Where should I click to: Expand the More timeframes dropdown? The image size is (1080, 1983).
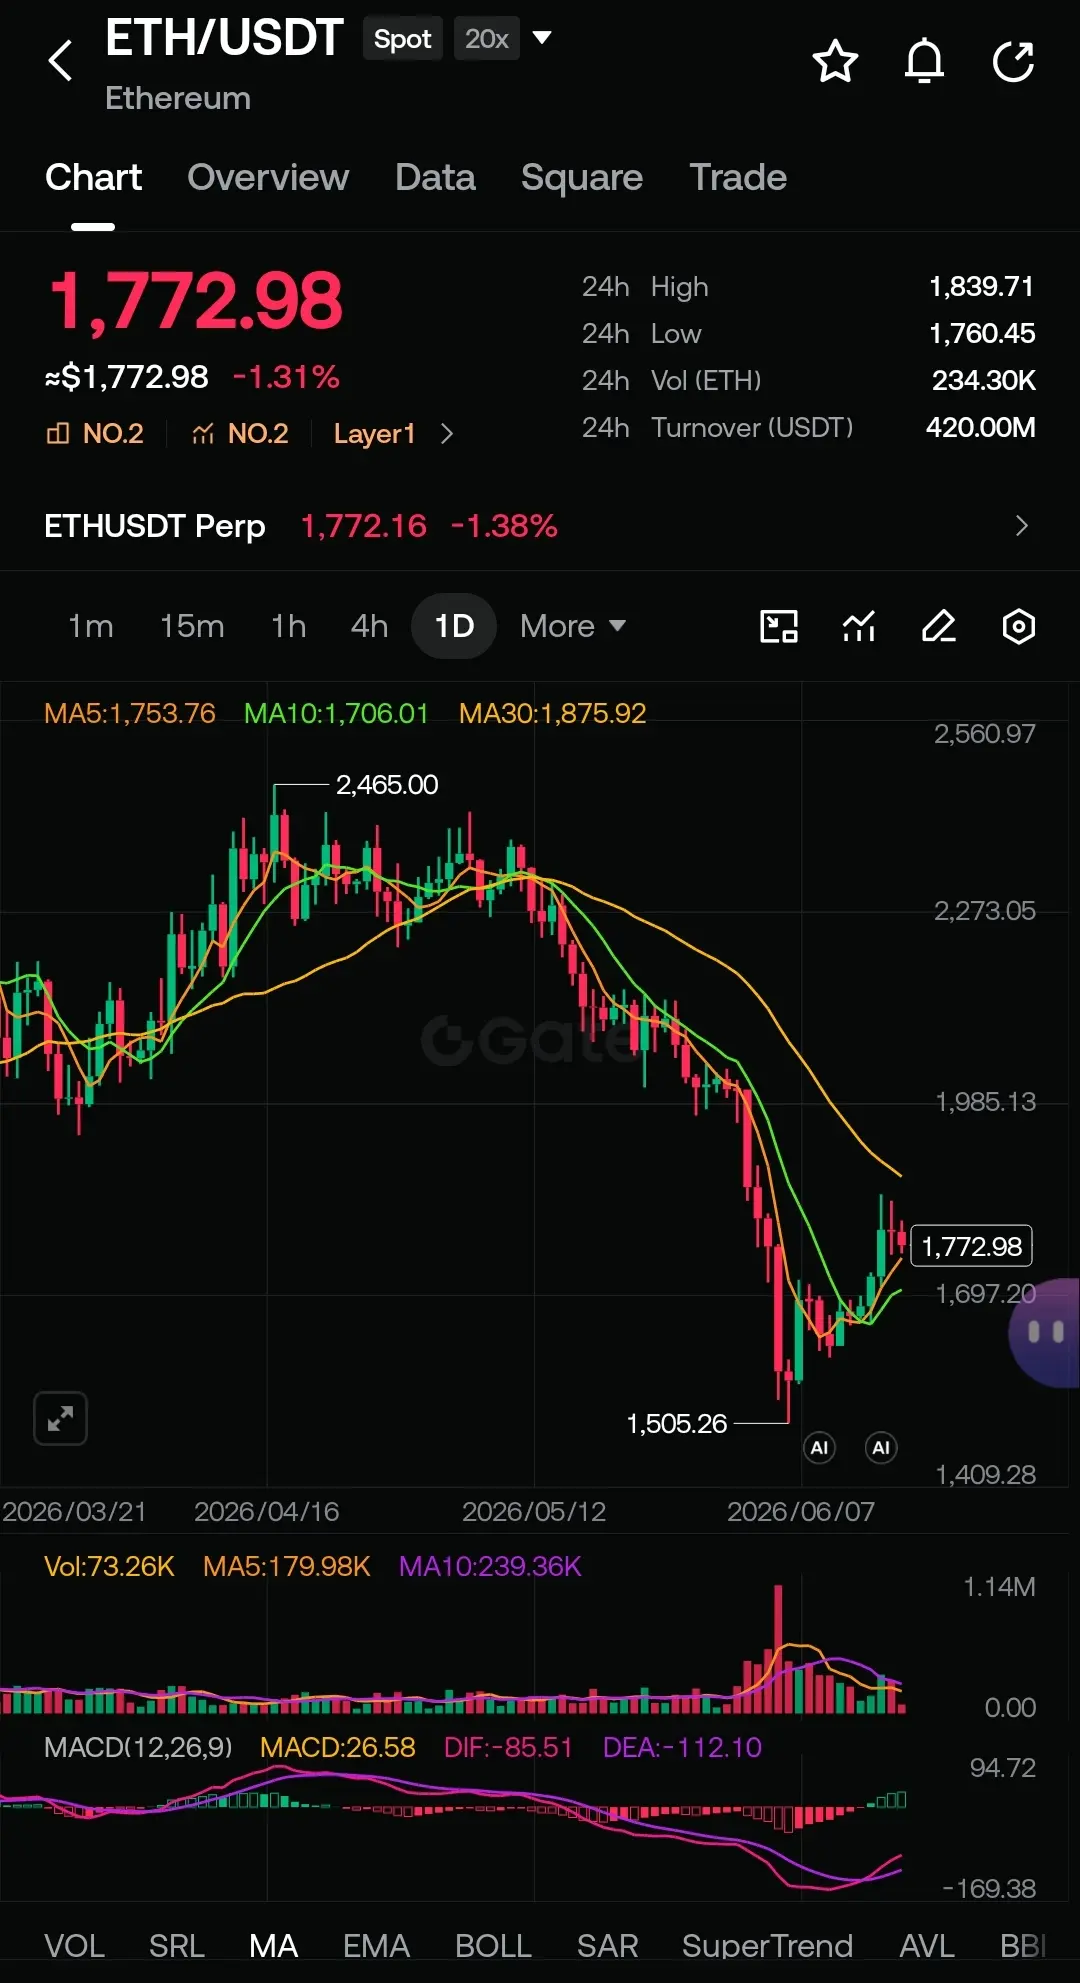click(x=573, y=626)
